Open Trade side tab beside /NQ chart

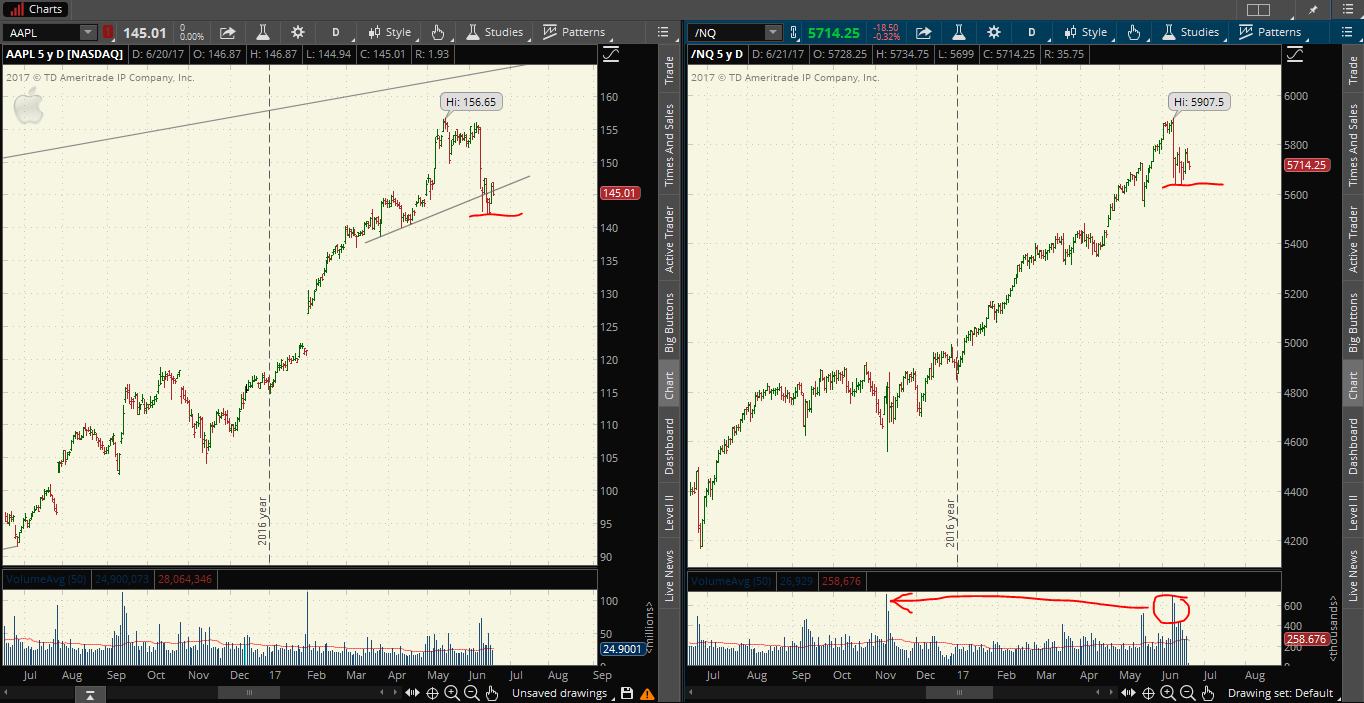pyautogui.click(x=1353, y=70)
